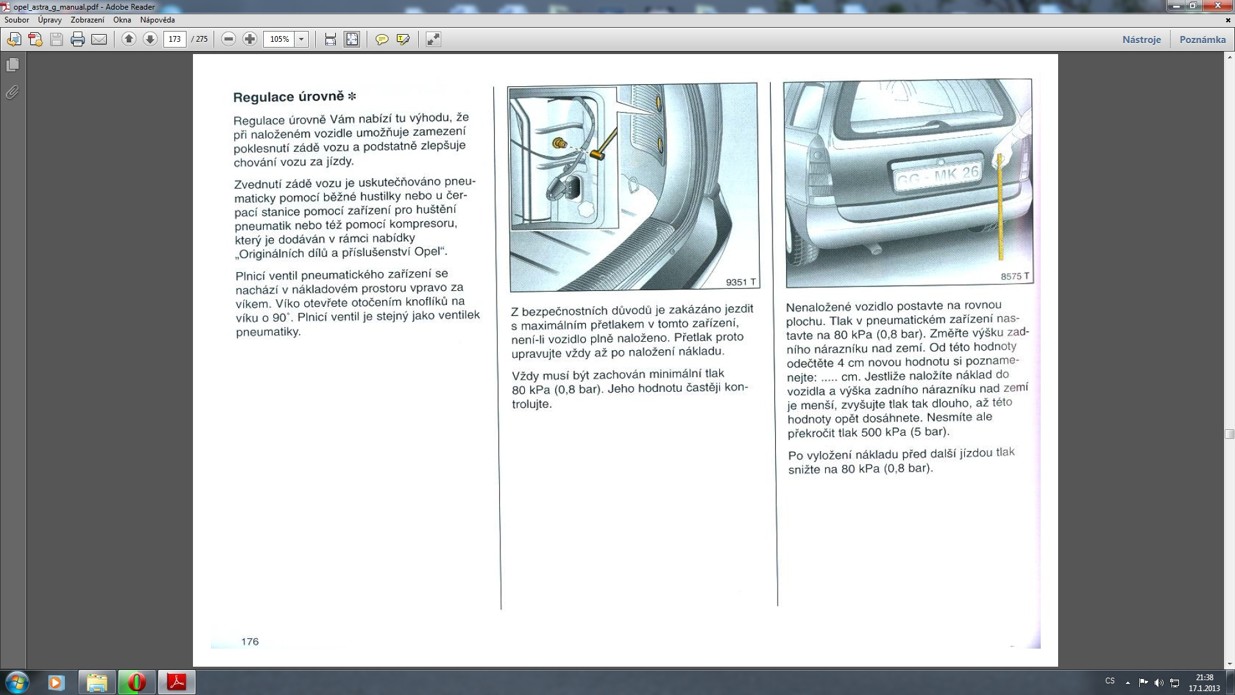
Task: Select the highlight text tool
Action: click(403, 39)
